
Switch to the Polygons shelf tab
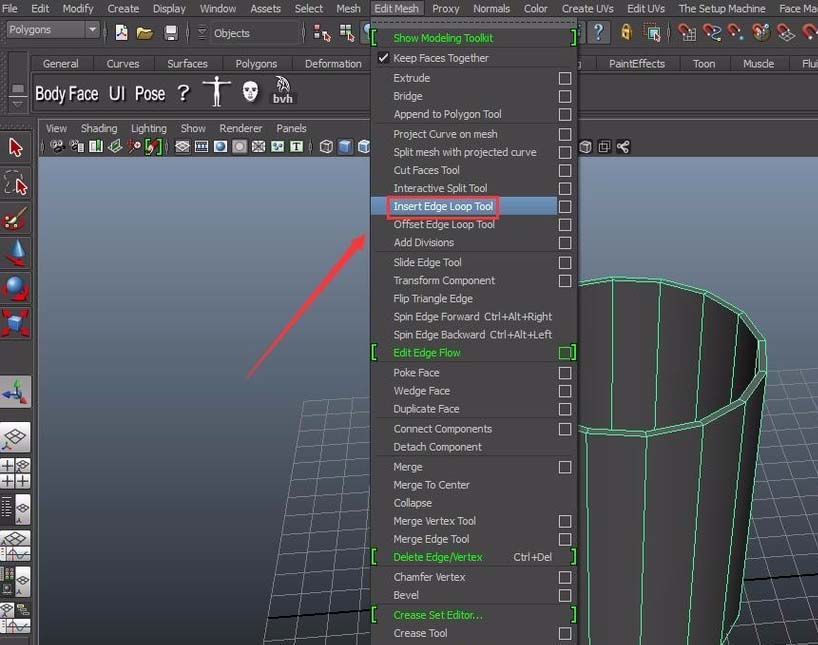point(256,64)
